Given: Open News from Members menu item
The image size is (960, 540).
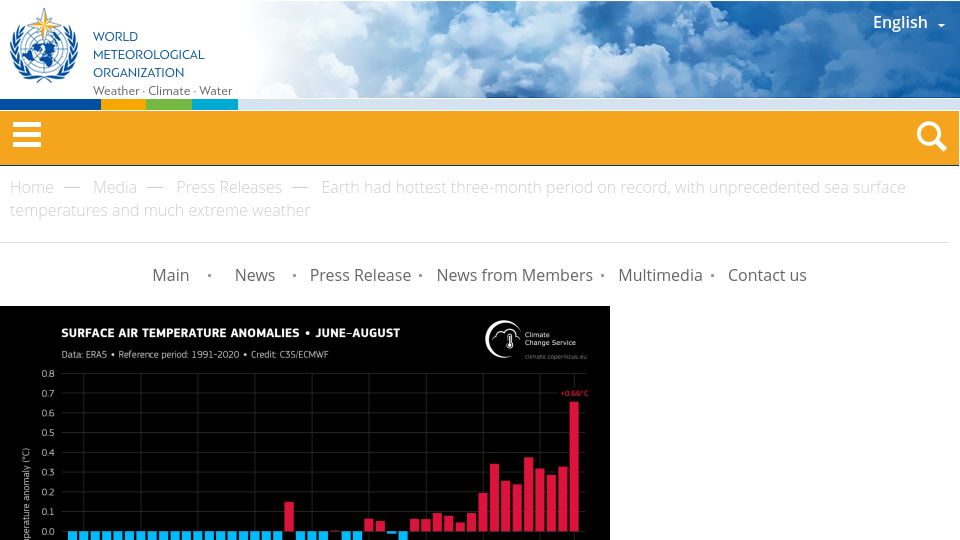Looking at the screenshot, I should pos(514,276).
